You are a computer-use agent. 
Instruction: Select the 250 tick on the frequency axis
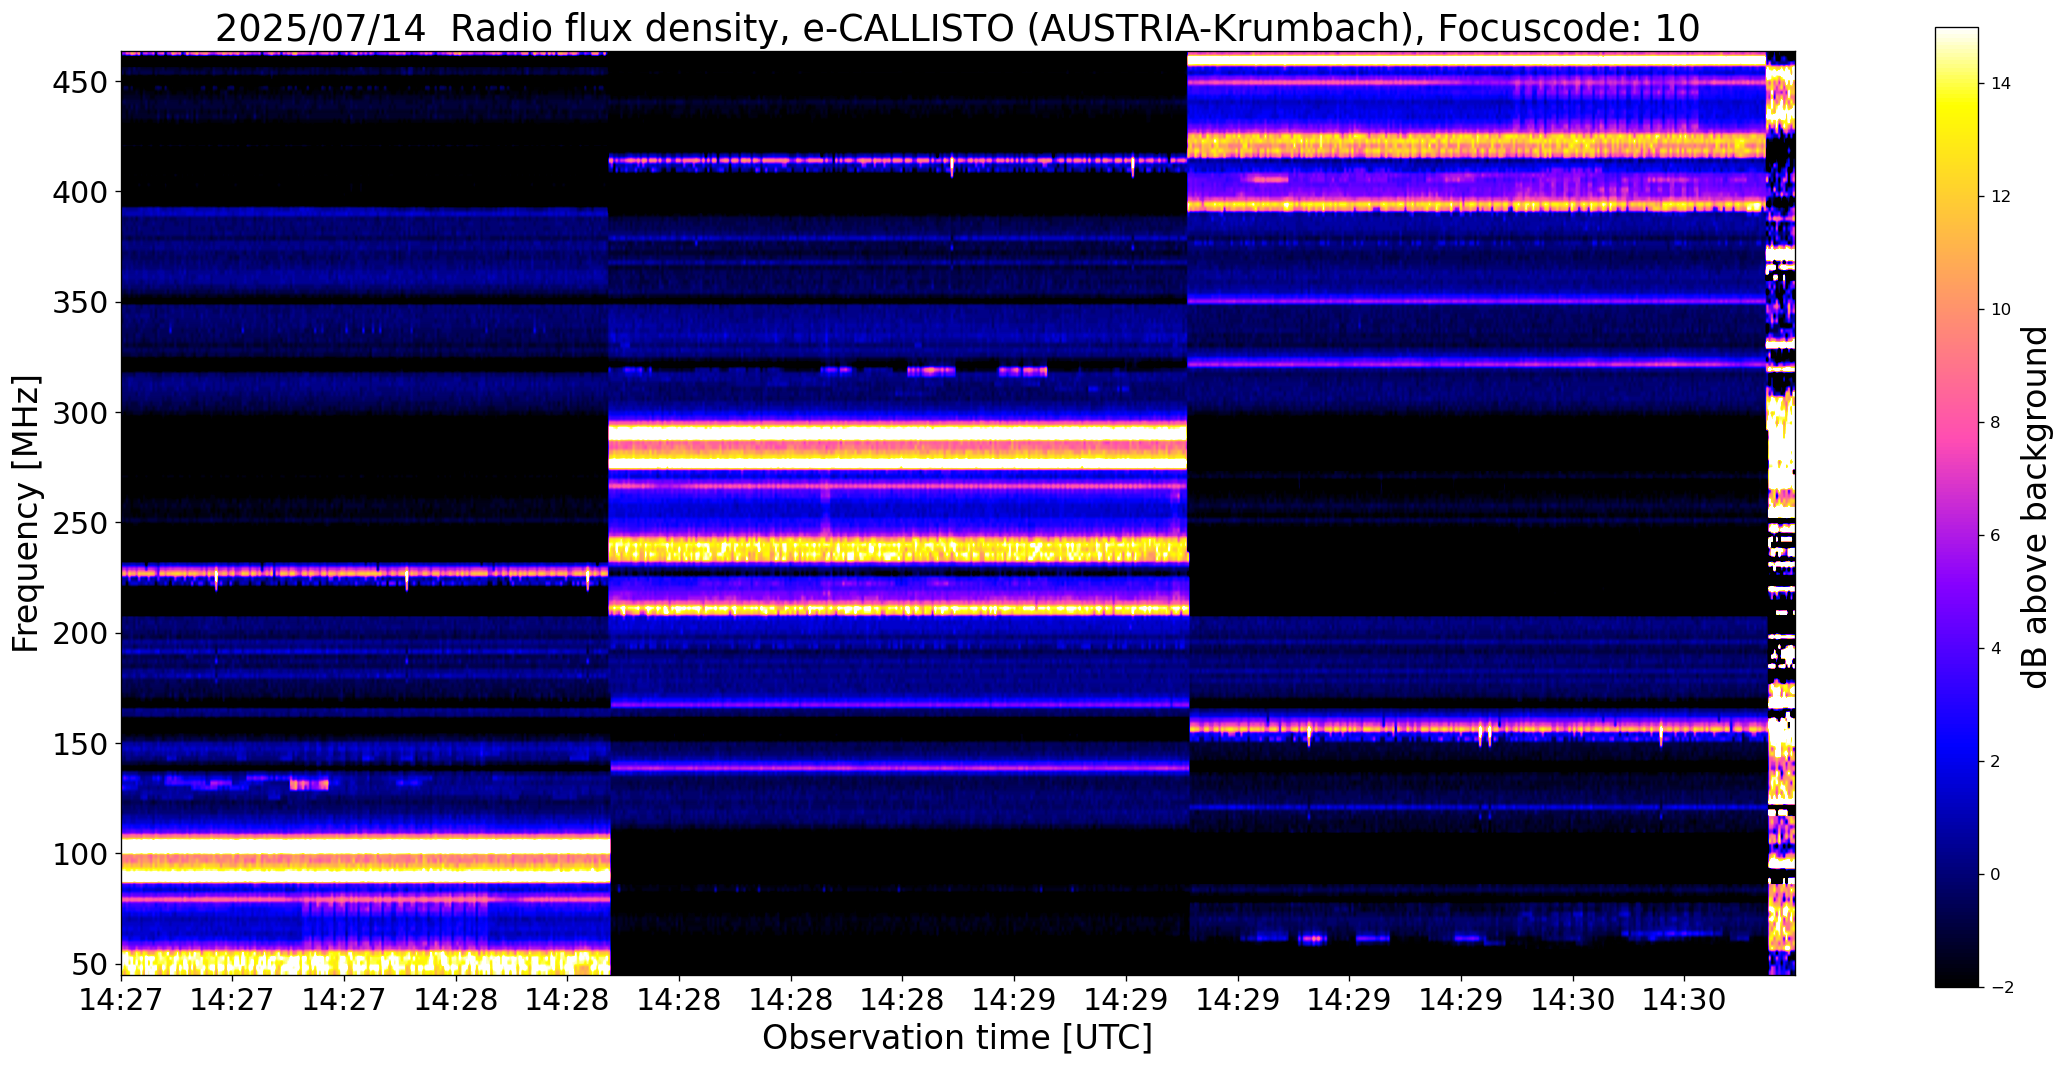click(x=78, y=523)
